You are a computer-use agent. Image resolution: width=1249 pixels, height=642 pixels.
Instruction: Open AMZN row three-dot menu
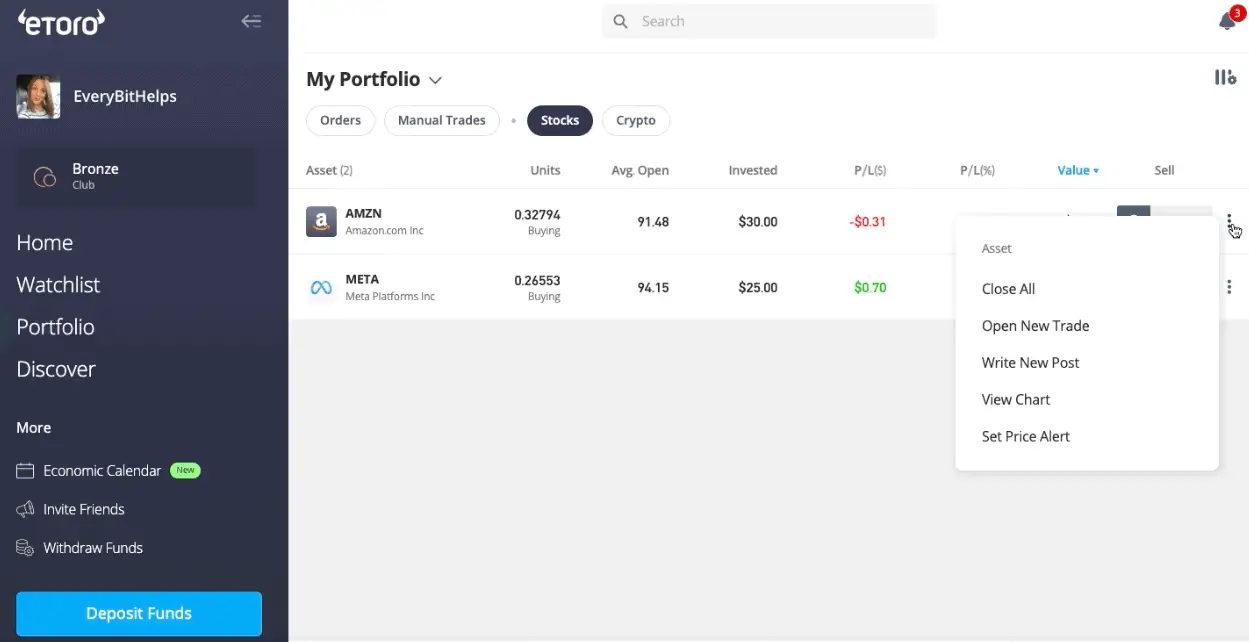click(1229, 221)
